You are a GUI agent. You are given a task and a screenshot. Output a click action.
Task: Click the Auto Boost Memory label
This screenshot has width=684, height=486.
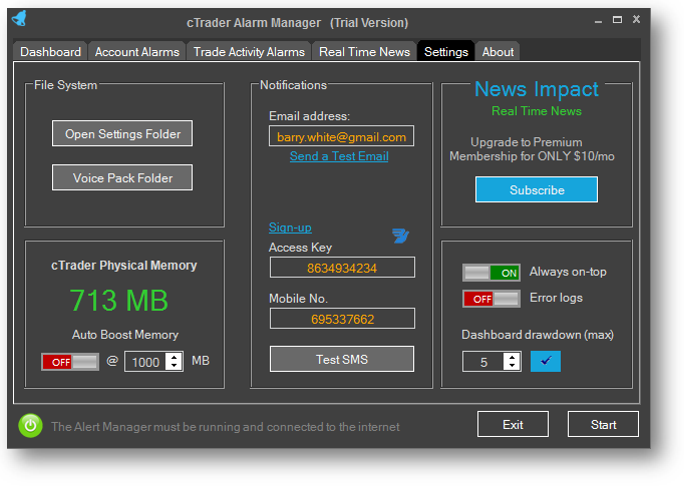pyautogui.click(x=125, y=335)
